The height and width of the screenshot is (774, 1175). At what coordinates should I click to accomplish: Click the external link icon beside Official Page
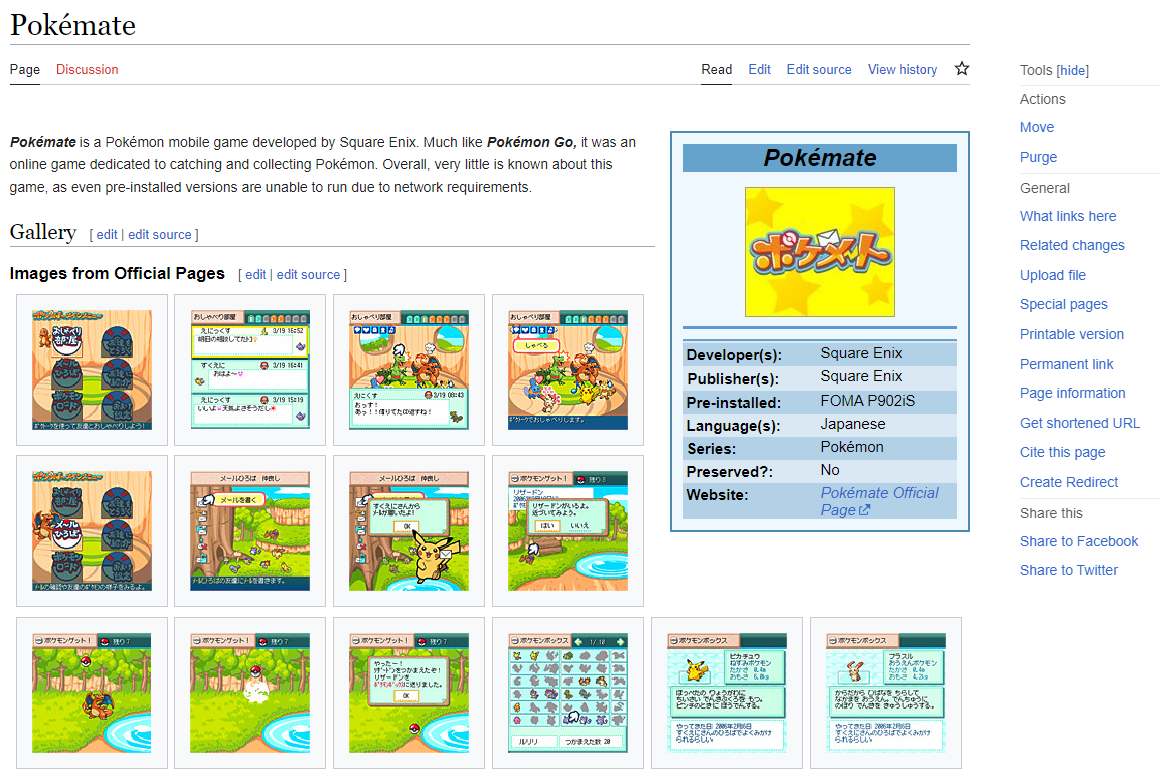[864, 510]
